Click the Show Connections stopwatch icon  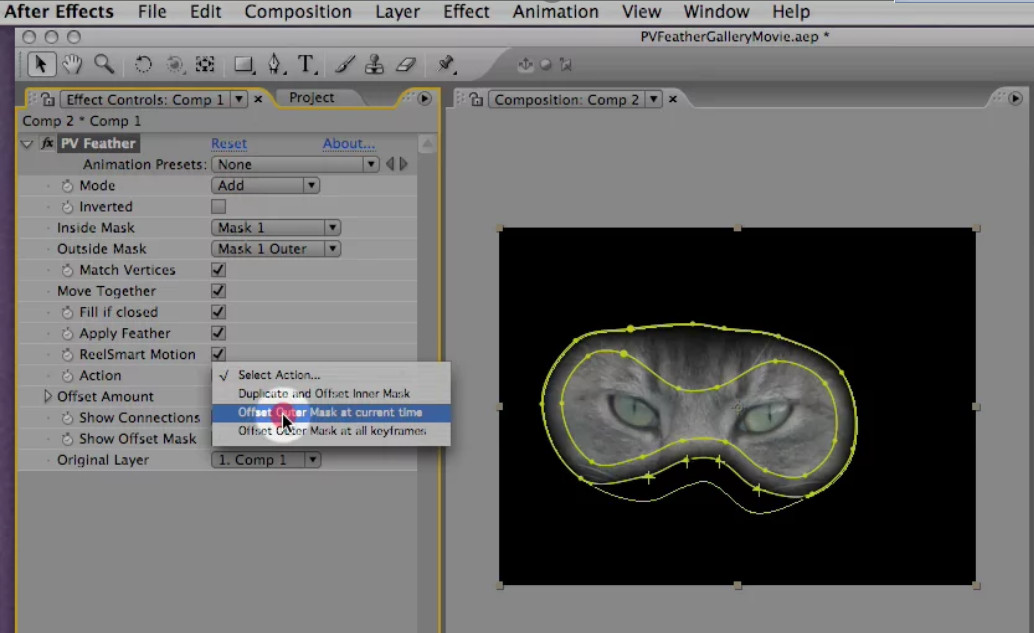point(67,418)
